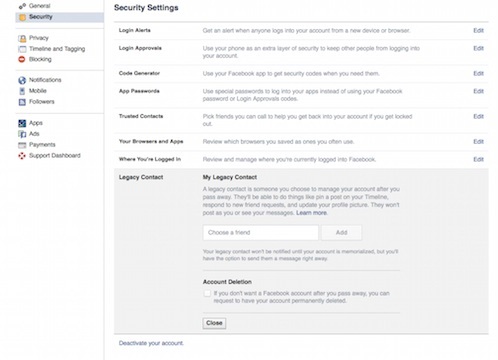Expand Login Approvals with Edit
The image size is (498, 360).
[478, 48]
